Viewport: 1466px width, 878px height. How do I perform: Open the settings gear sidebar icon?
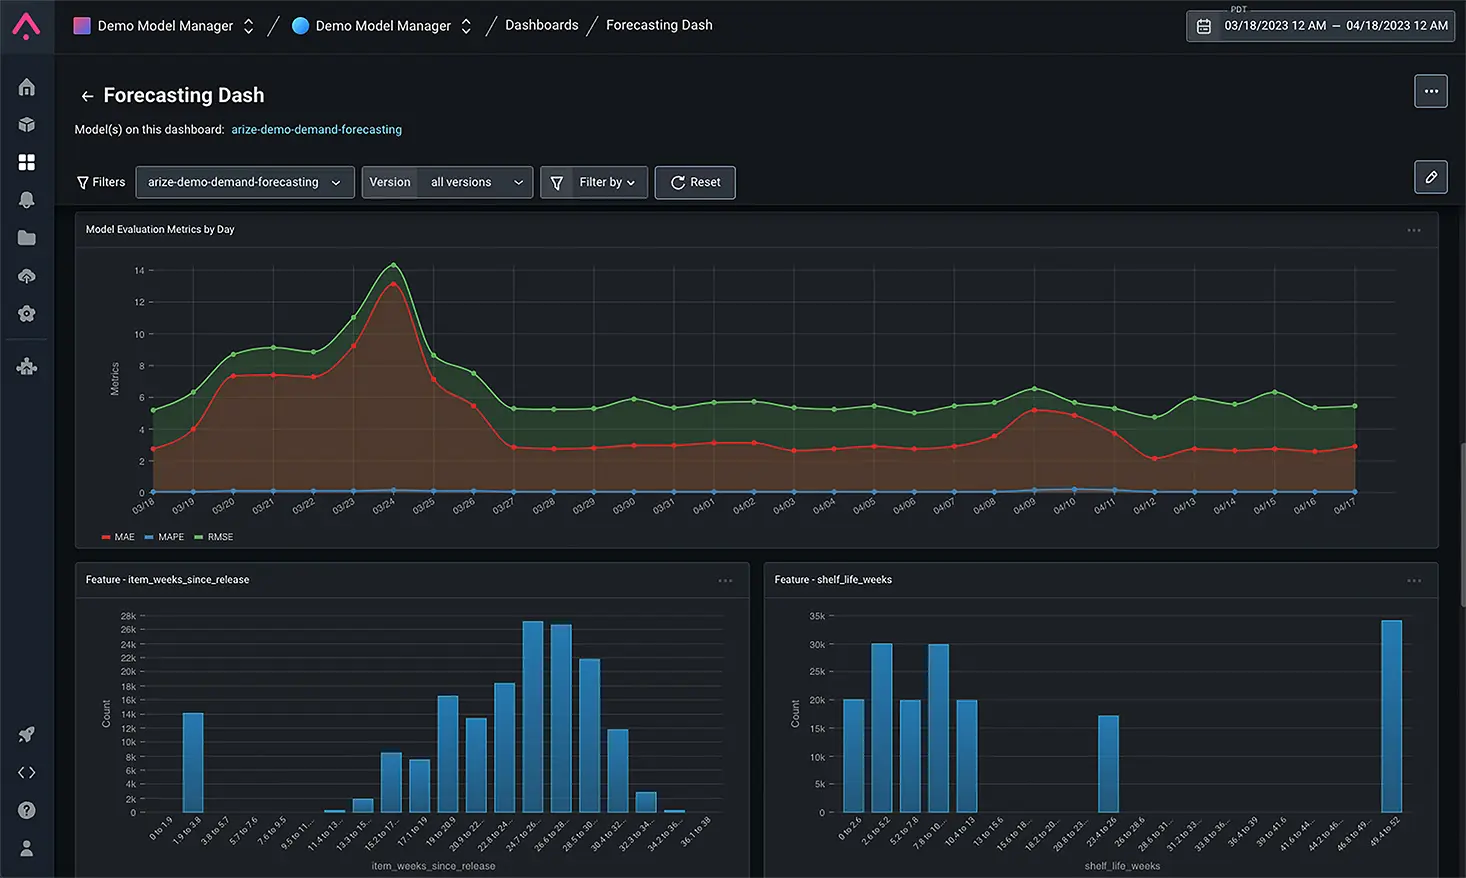click(27, 314)
